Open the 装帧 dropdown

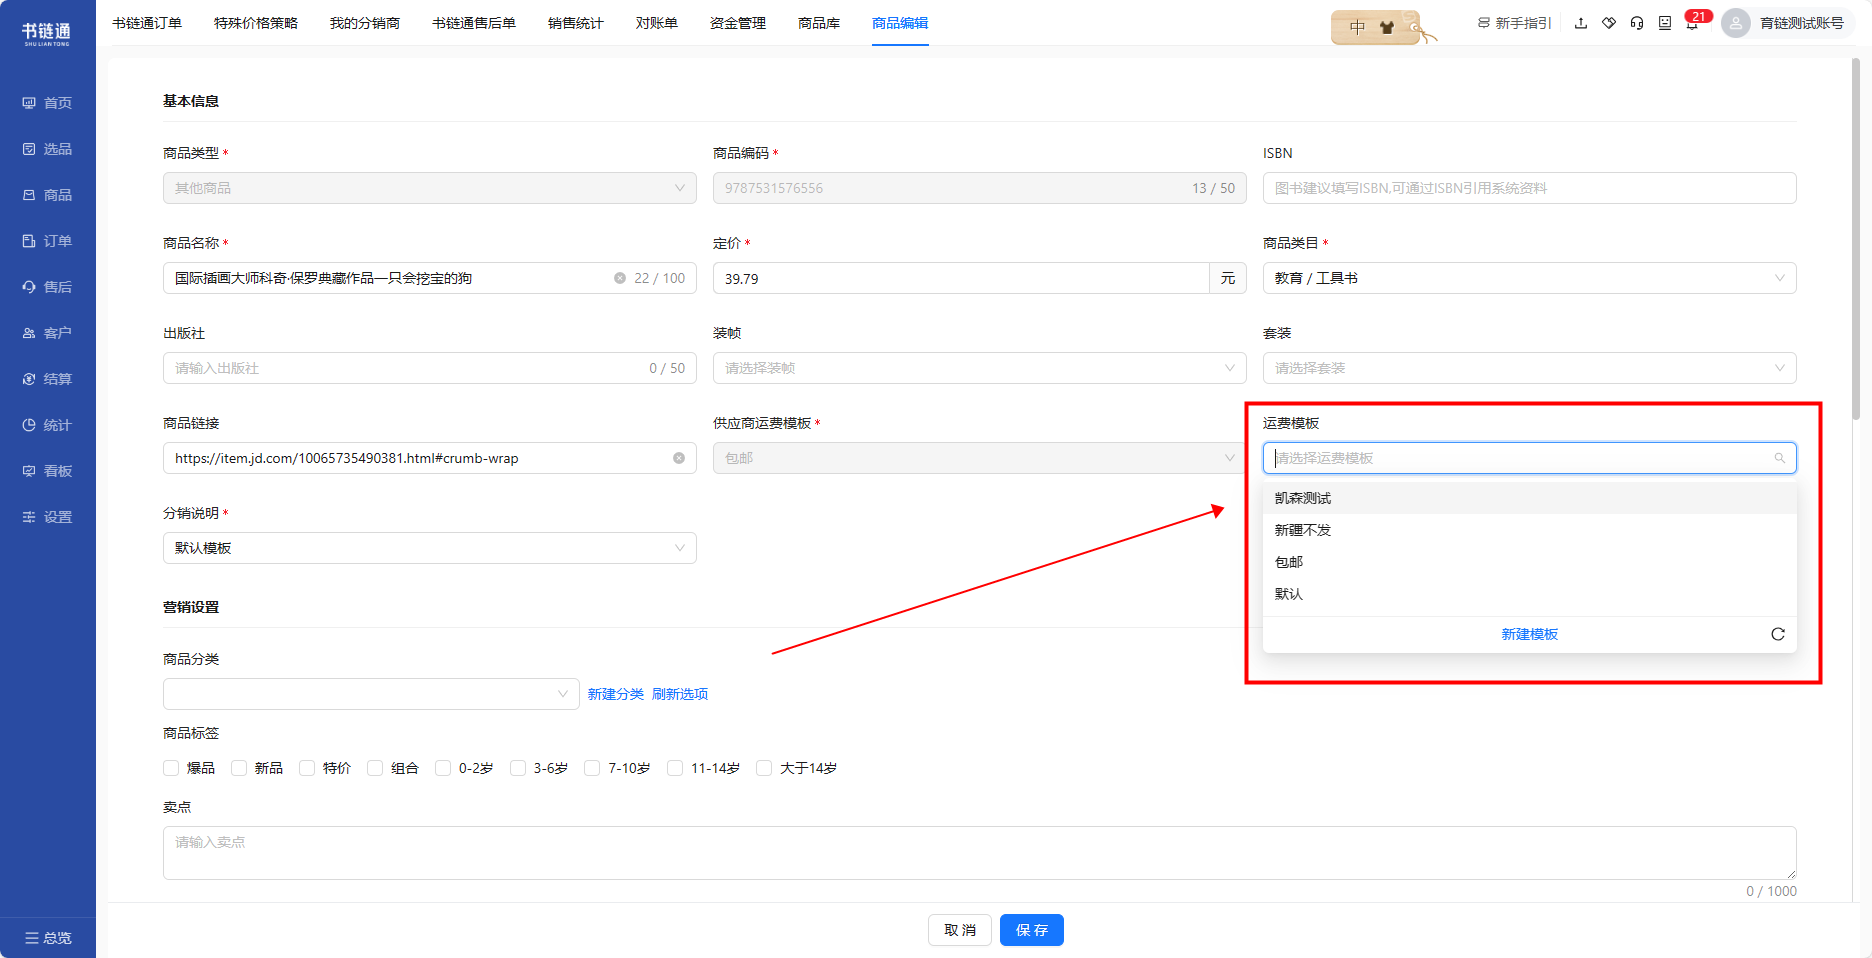(980, 368)
